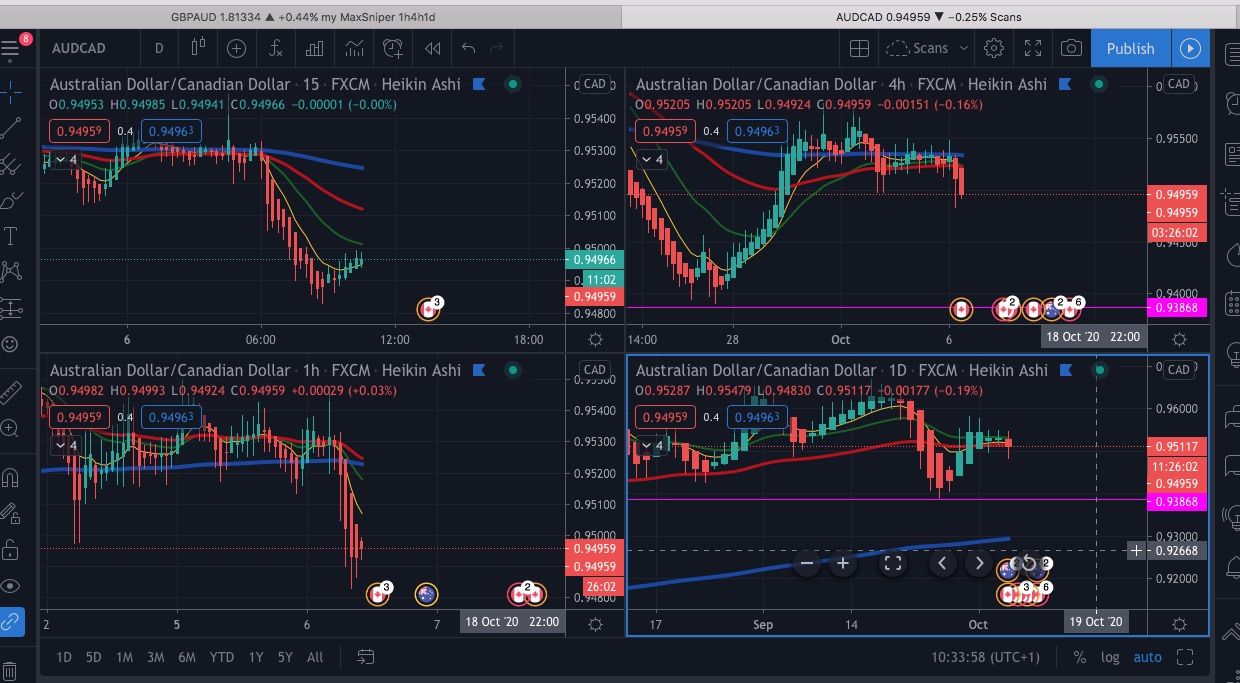Expand the indicator legend on the 4h chart
This screenshot has width=1240, height=683.
pyautogui.click(x=652, y=159)
